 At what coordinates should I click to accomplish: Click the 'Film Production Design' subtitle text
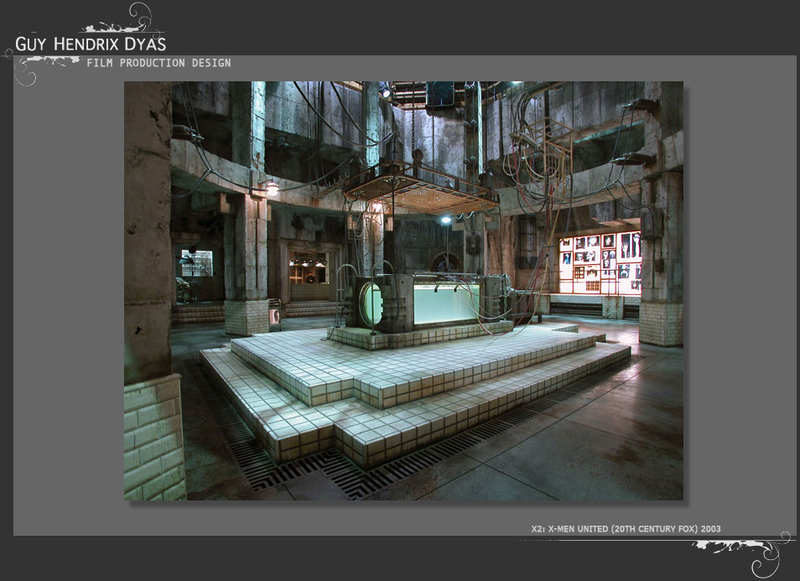point(159,63)
